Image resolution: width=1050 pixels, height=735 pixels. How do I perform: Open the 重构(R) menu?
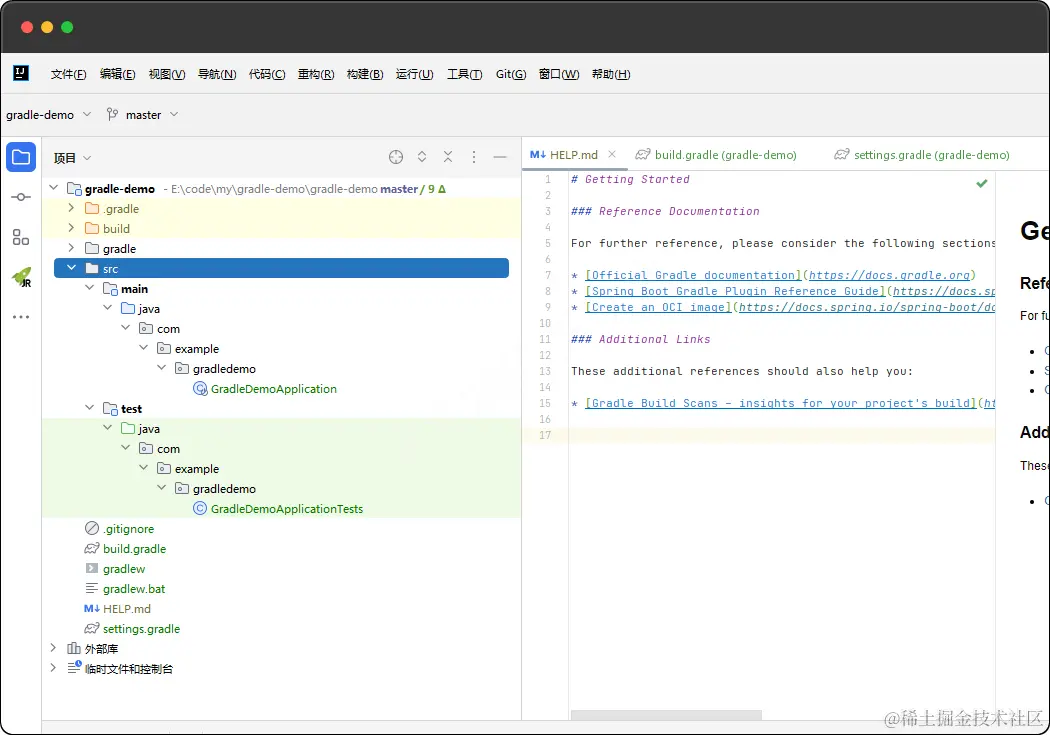(316, 74)
